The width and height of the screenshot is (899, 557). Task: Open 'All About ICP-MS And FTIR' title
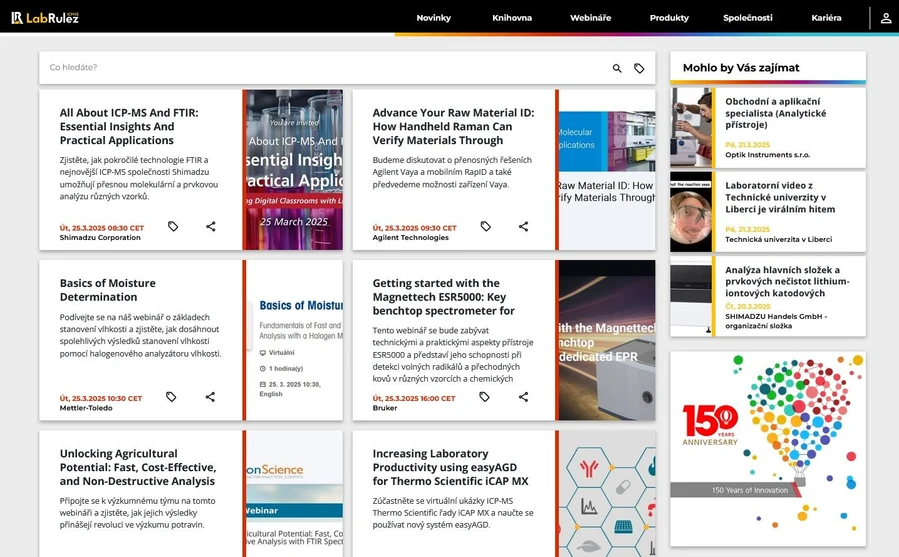[x=129, y=127]
